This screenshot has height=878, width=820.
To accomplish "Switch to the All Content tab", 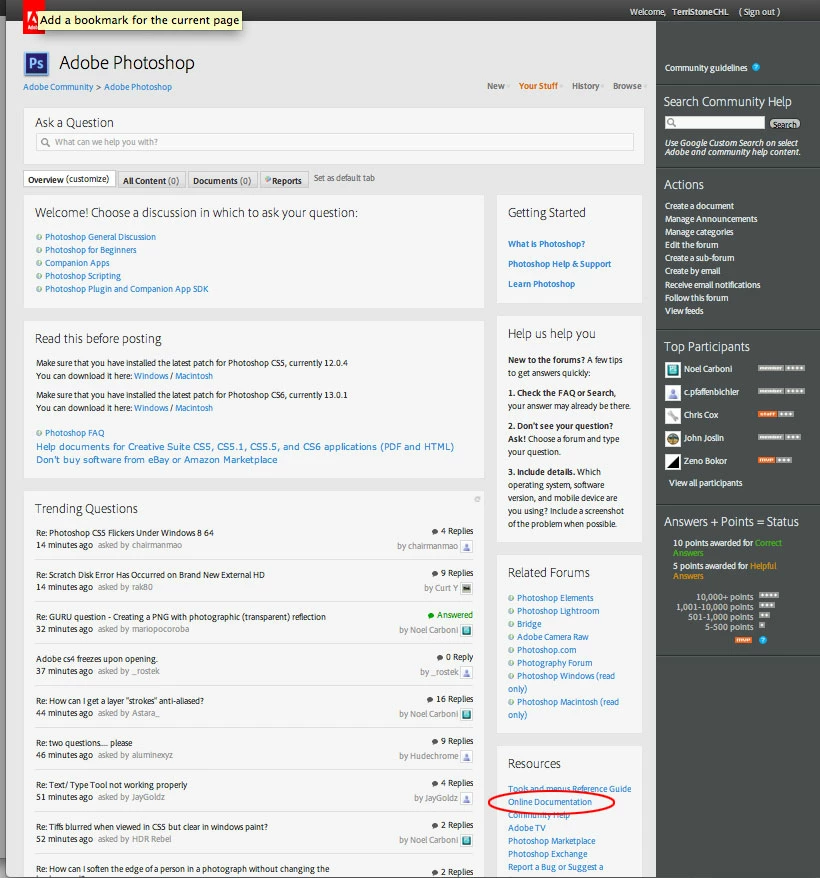I will pos(151,180).
